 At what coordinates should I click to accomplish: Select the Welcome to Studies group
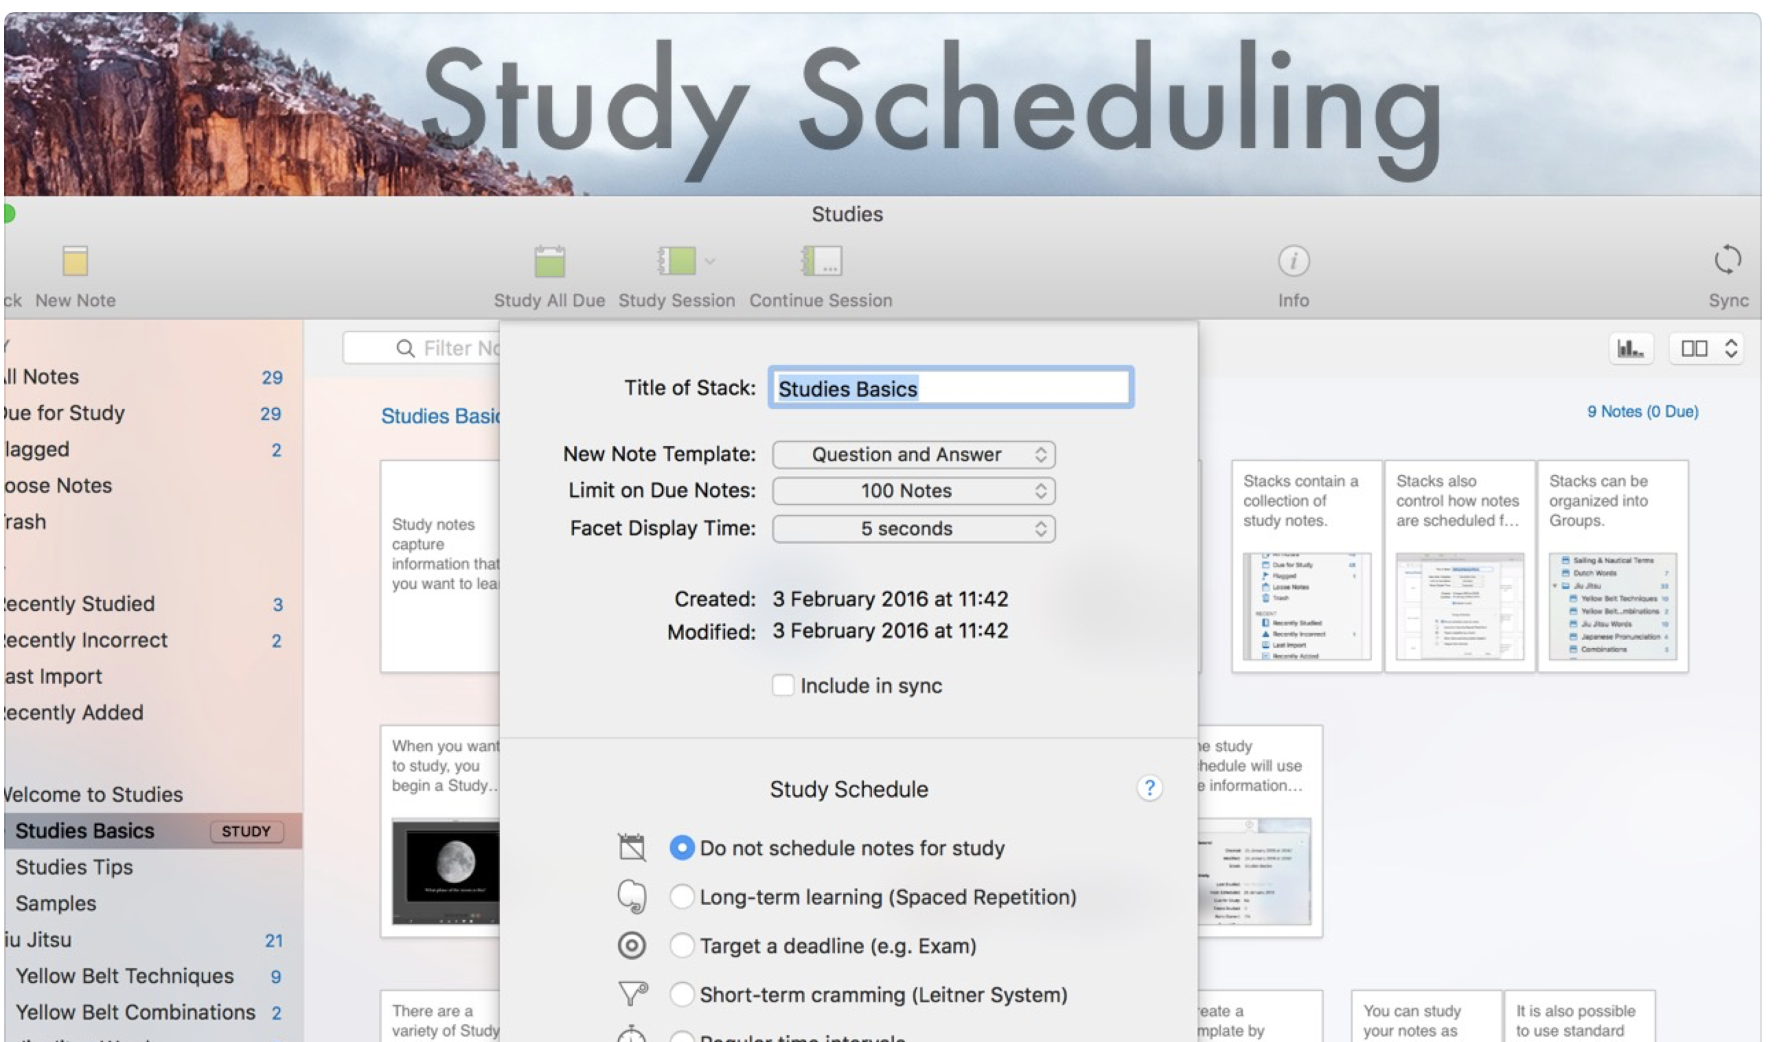[x=152, y=795]
